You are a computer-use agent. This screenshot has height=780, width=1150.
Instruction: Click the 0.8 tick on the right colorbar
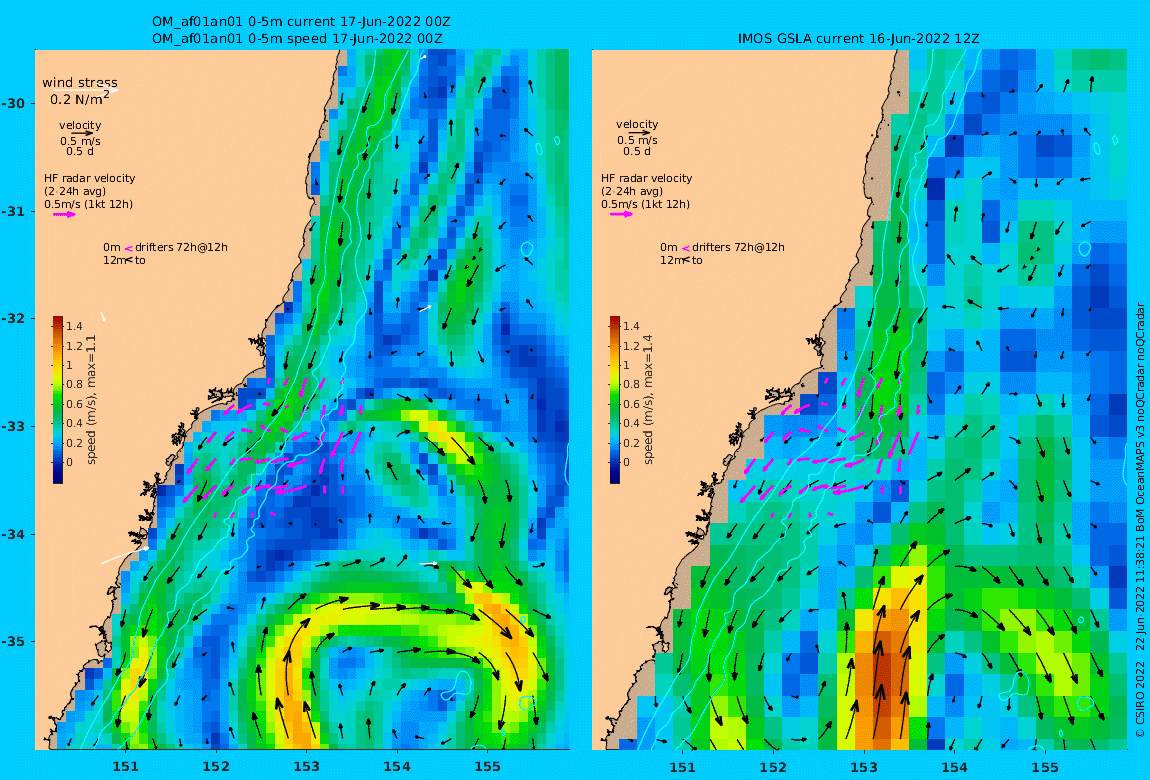[630, 384]
